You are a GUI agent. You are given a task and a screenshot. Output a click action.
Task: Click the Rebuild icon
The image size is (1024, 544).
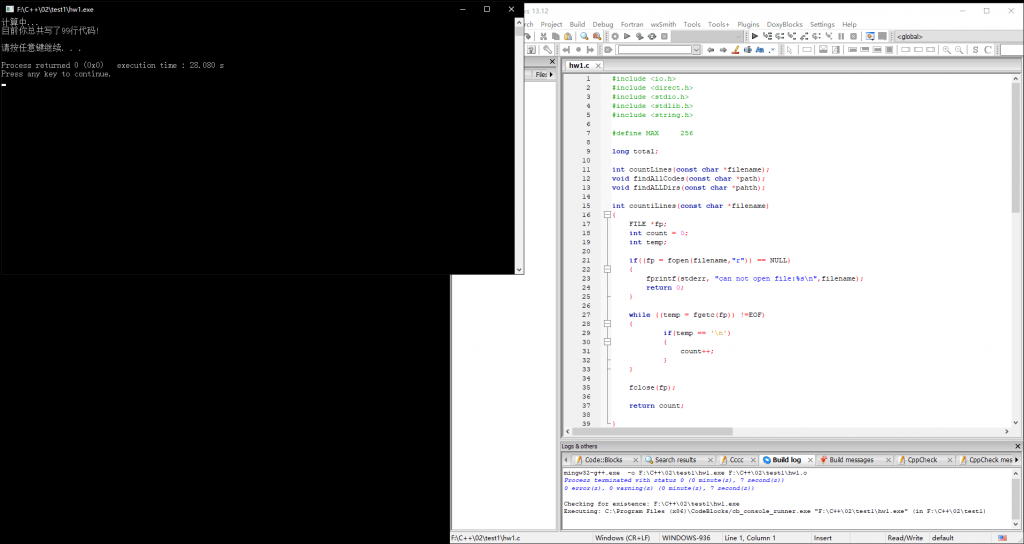[x=652, y=36]
